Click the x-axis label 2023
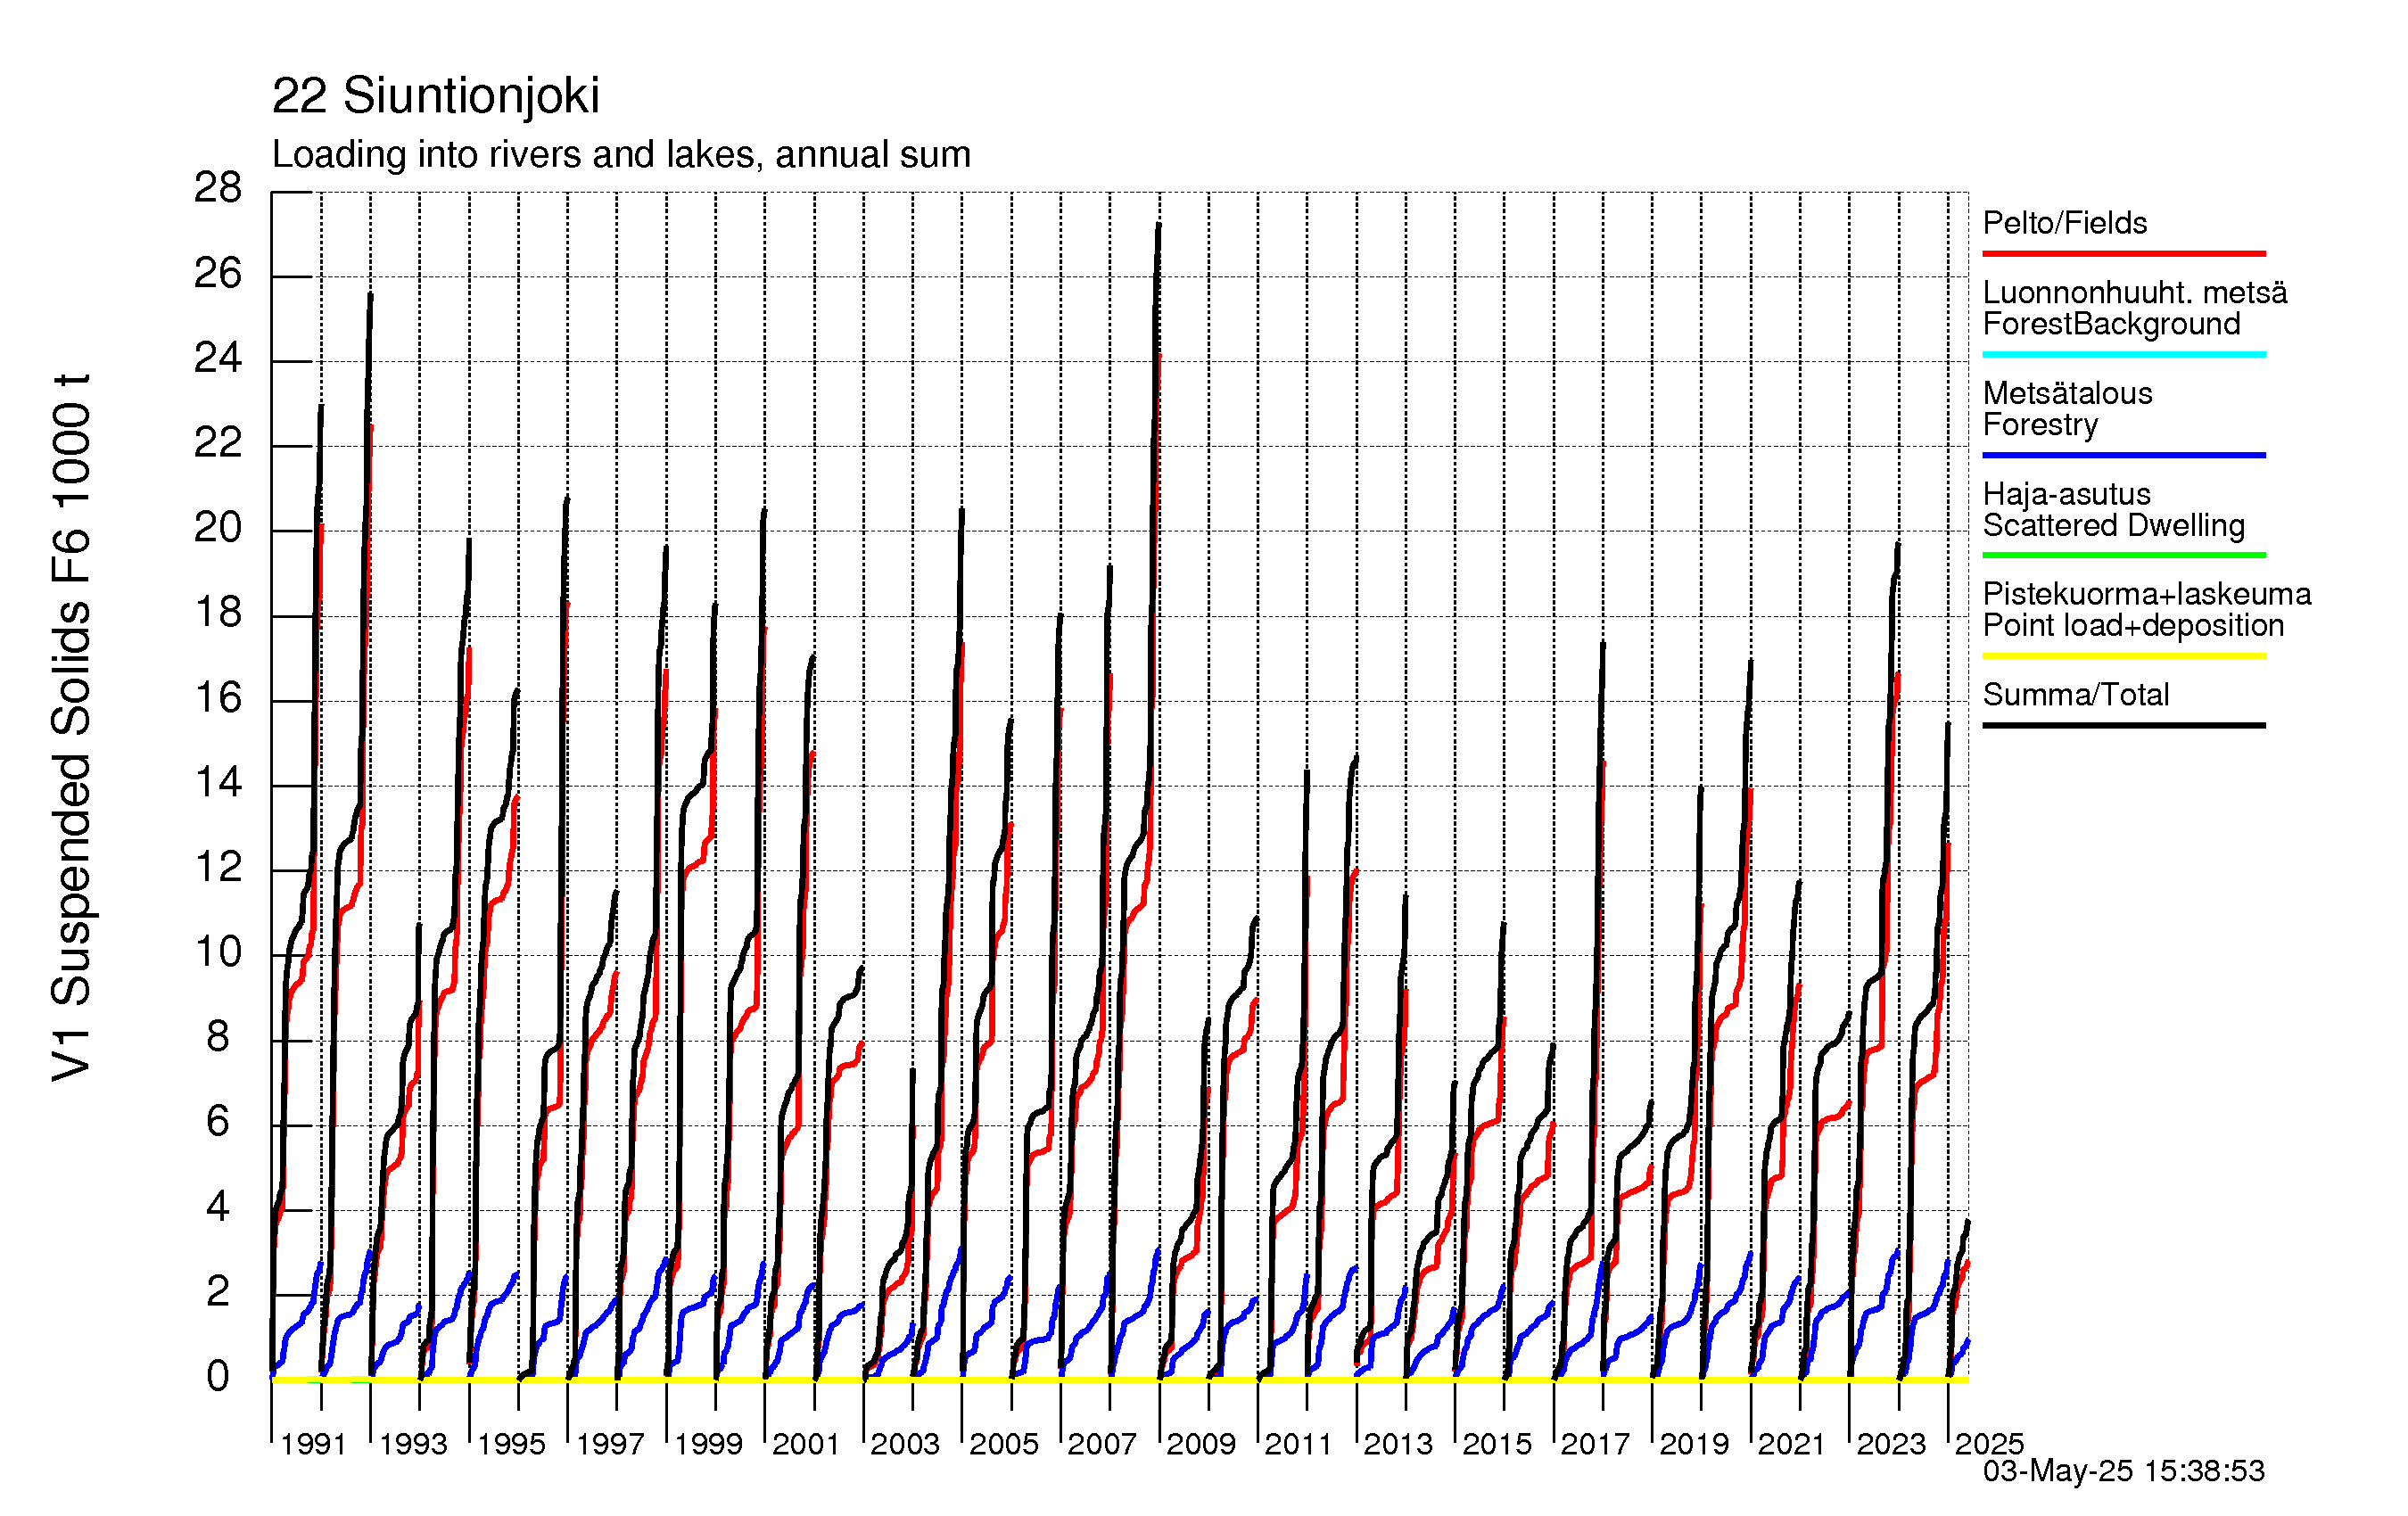Screen dimensions: 2408x1516 1891,1444
